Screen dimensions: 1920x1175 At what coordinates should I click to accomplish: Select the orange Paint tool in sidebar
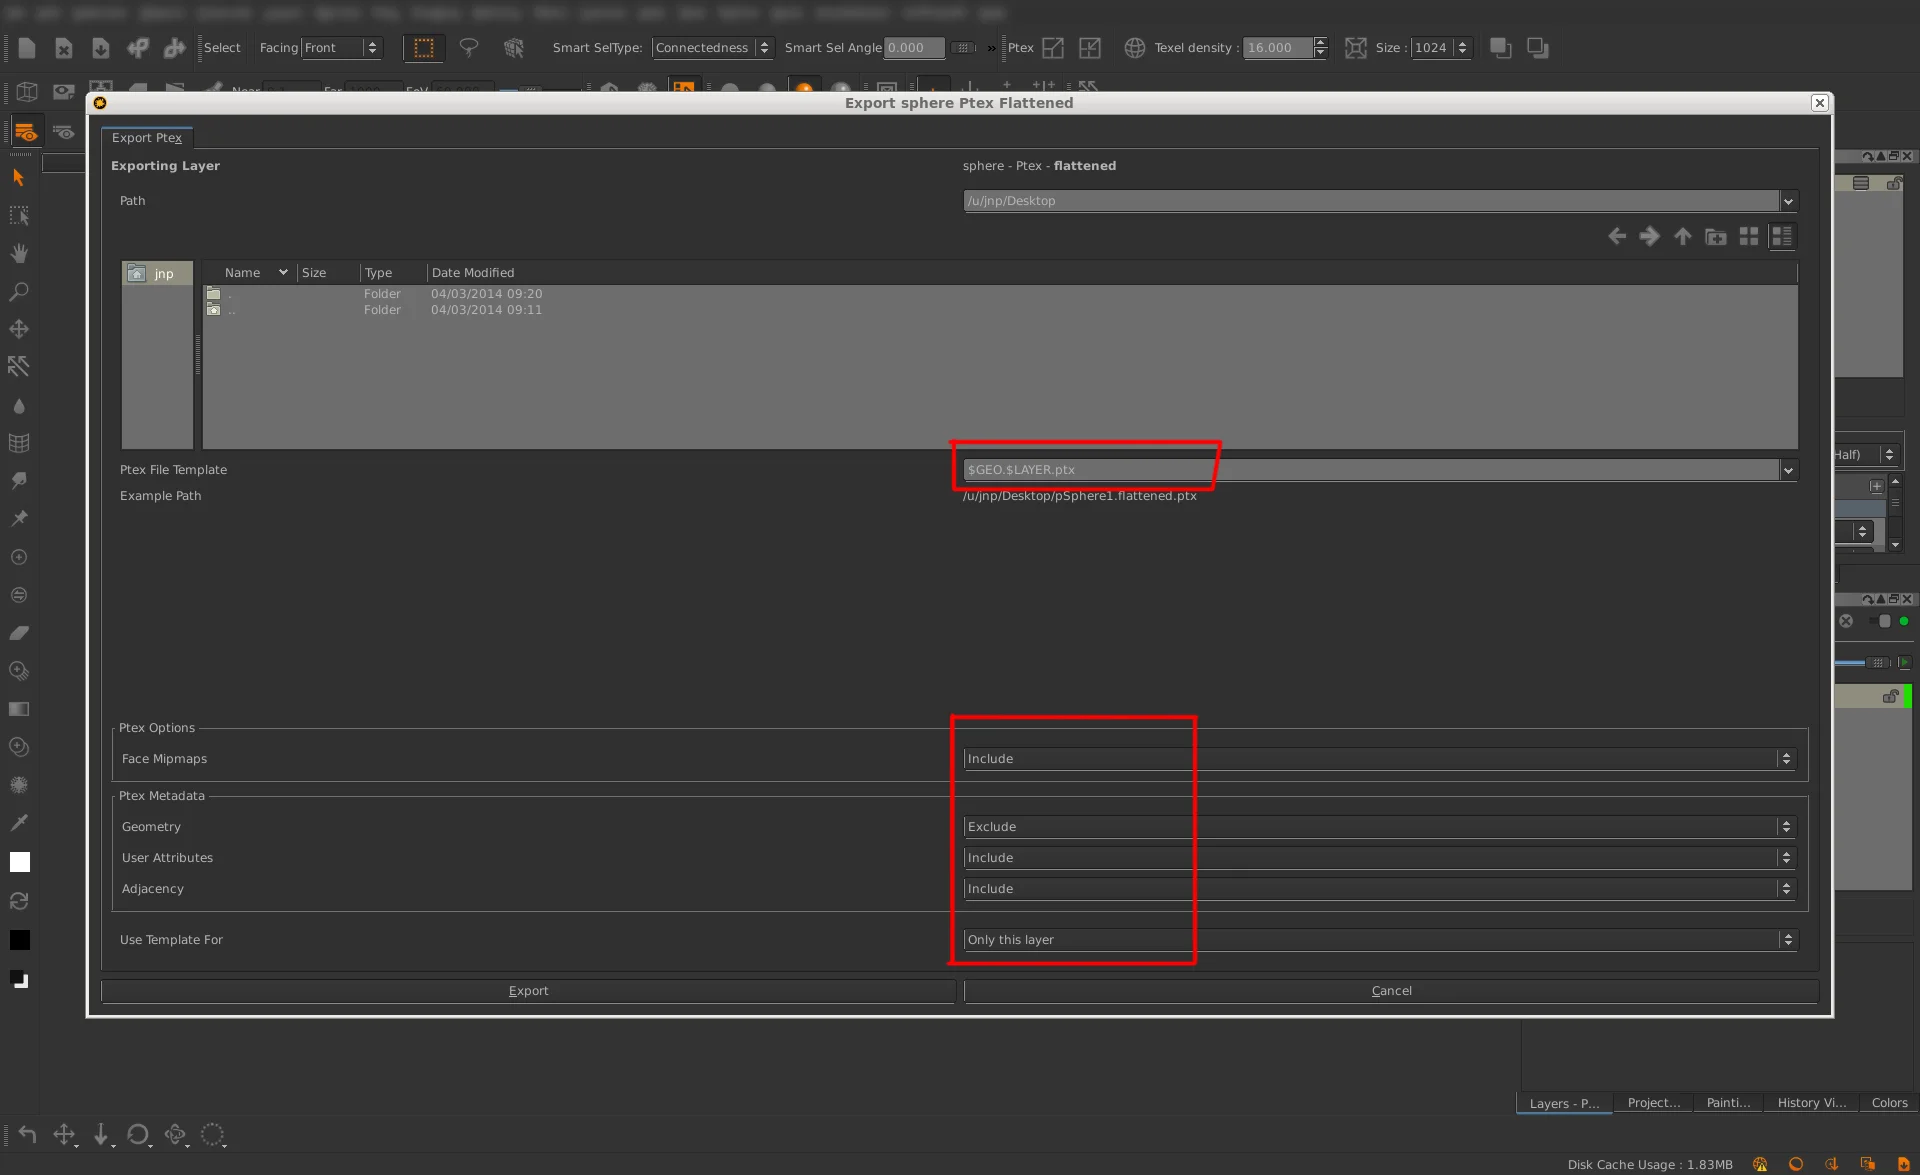pos(26,132)
